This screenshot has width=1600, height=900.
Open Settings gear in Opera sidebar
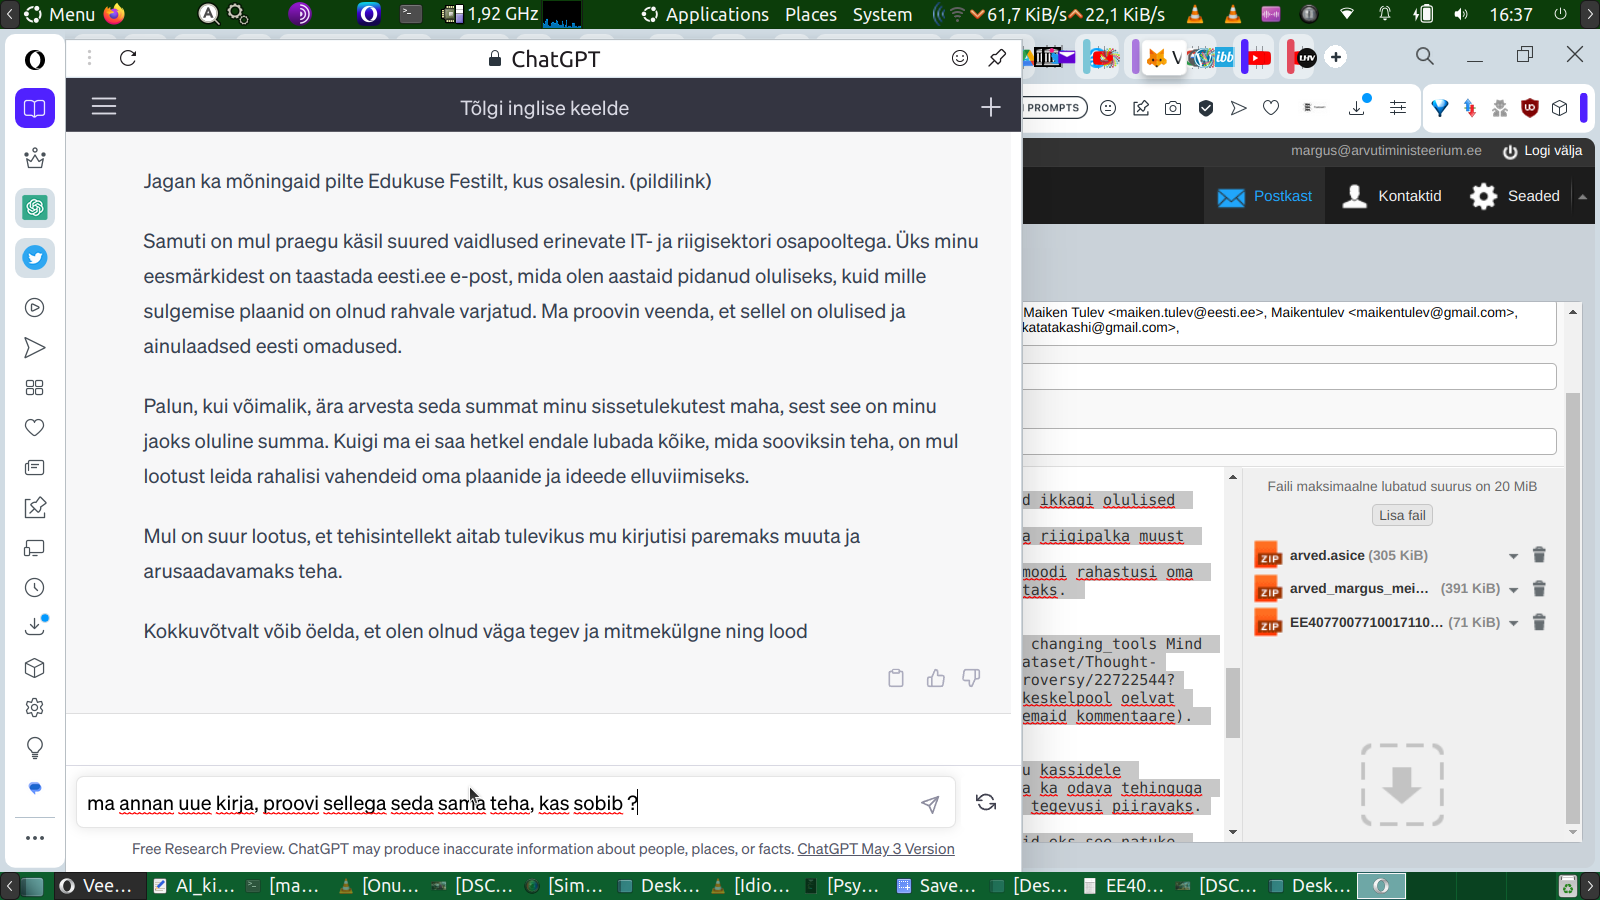pyautogui.click(x=35, y=708)
